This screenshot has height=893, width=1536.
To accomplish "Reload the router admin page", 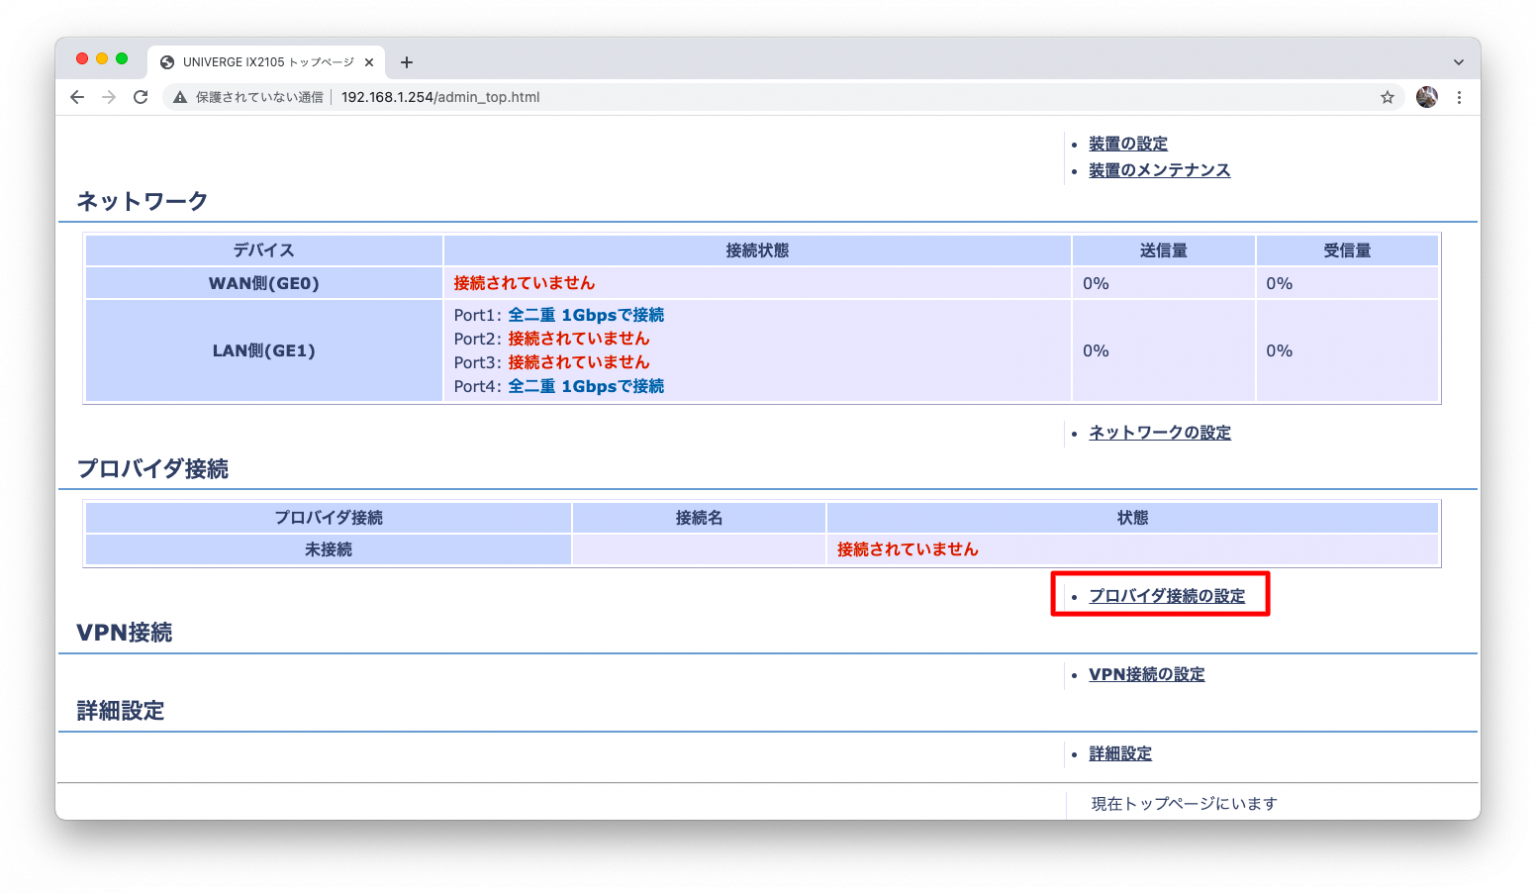I will pyautogui.click(x=140, y=97).
